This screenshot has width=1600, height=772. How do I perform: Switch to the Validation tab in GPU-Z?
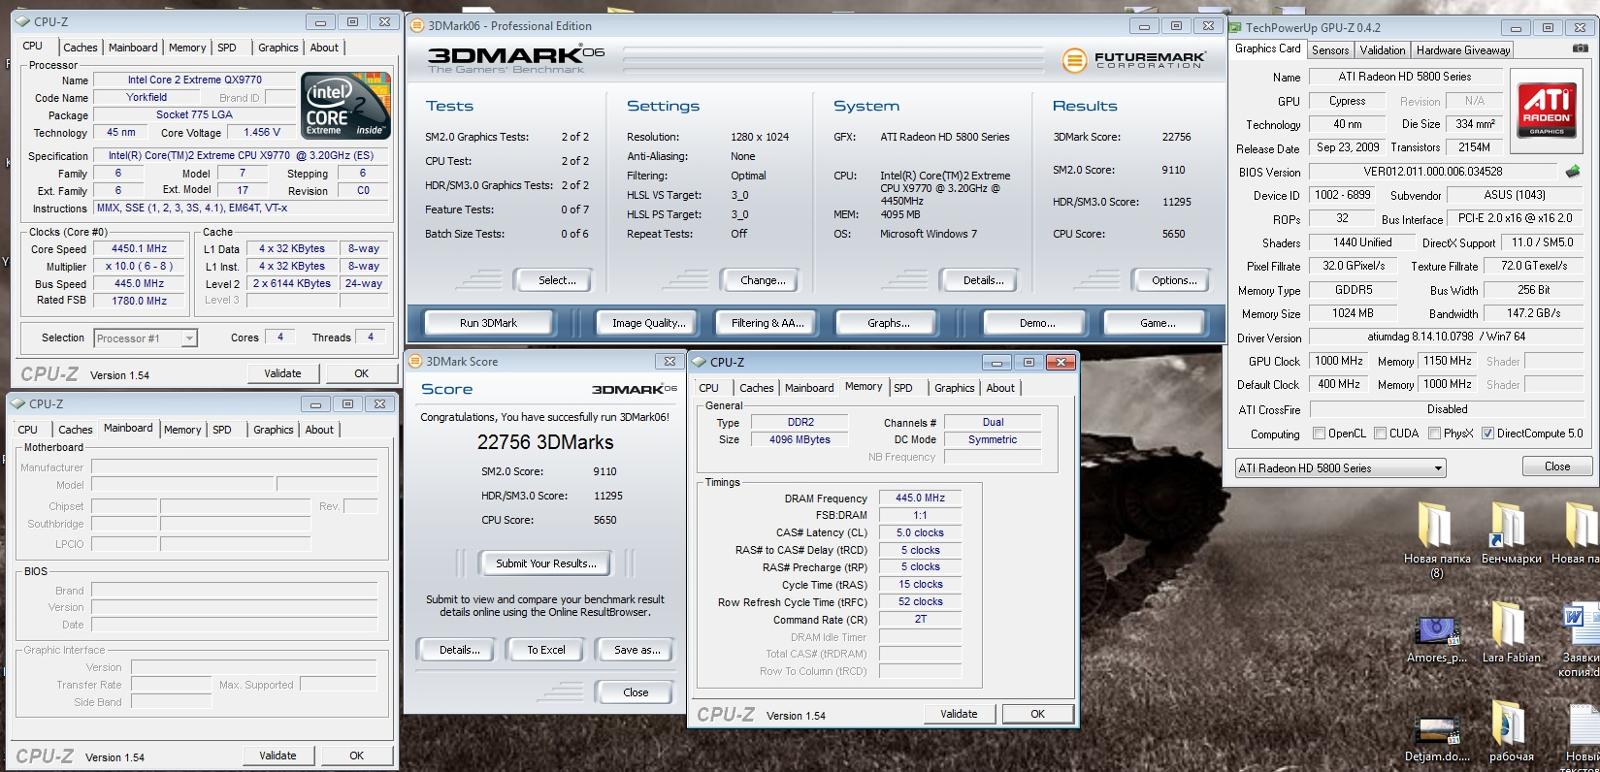(1382, 50)
